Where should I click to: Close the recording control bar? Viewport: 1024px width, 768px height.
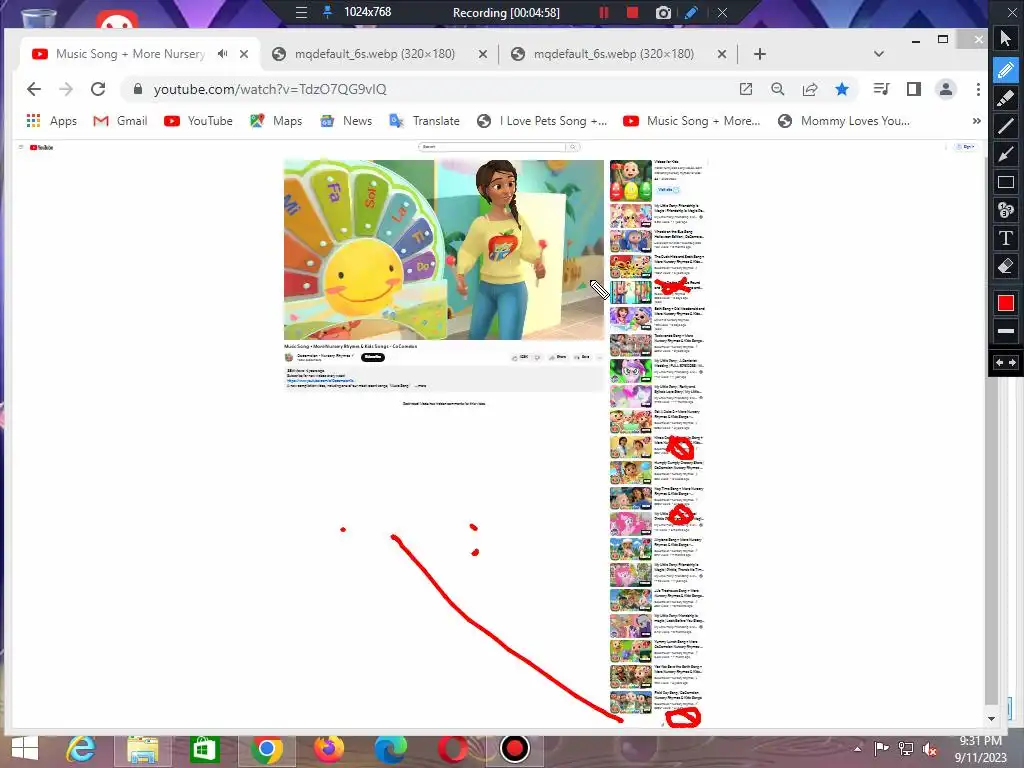[722, 12]
